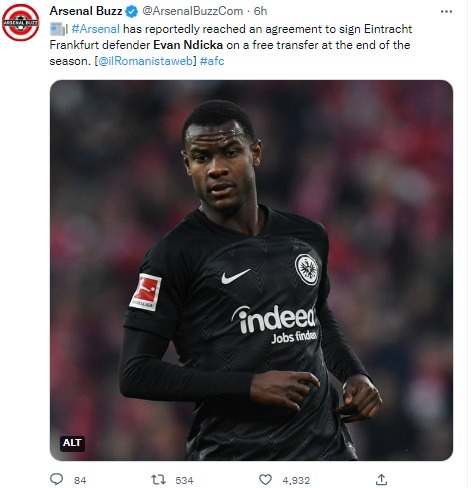
Task: Open the #Arsenal hashtag link
Action: point(95,29)
